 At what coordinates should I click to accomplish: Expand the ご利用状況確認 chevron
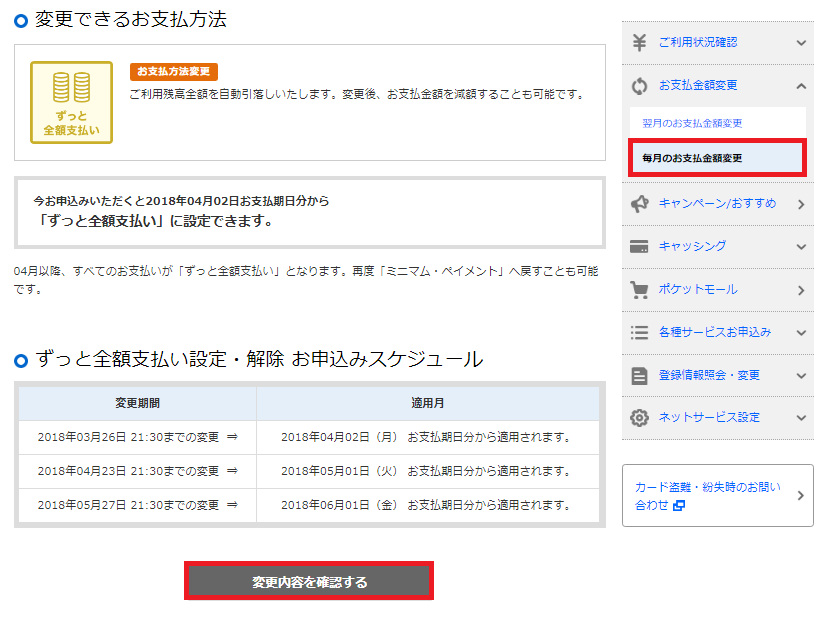pos(801,43)
